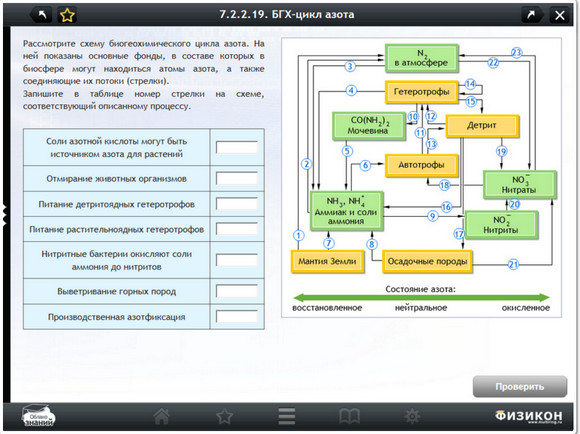
Task: Click the Детрит box in diagram
Action: 482,126
